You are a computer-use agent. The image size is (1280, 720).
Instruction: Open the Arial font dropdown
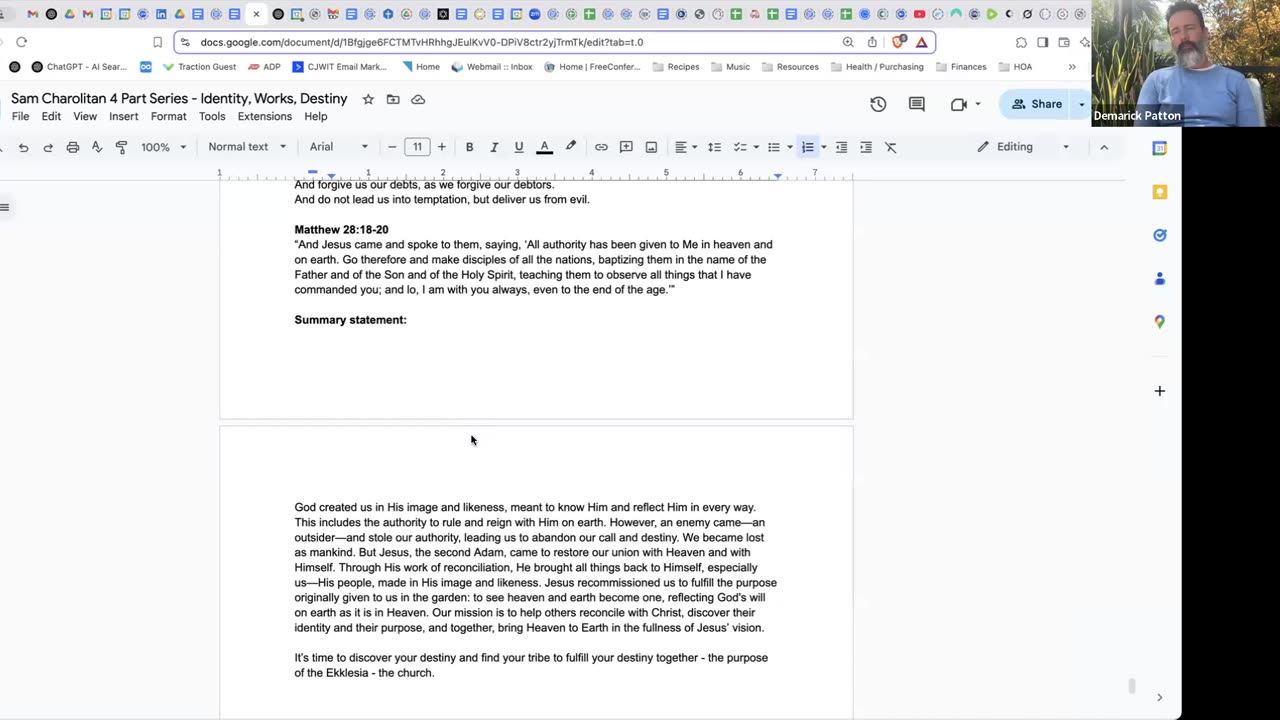(338, 147)
